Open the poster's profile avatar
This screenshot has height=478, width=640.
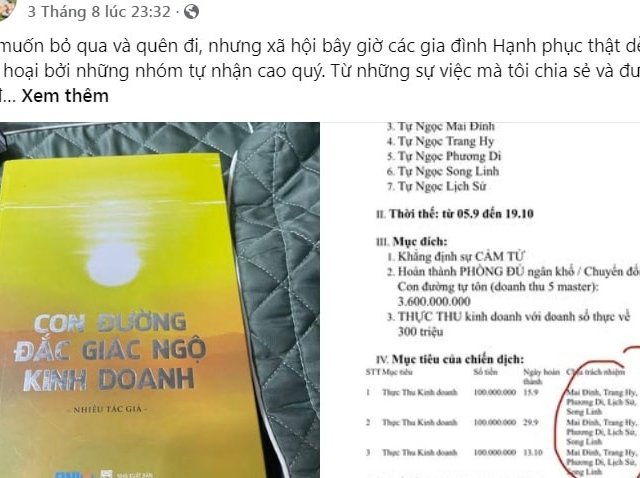point(6,8)
